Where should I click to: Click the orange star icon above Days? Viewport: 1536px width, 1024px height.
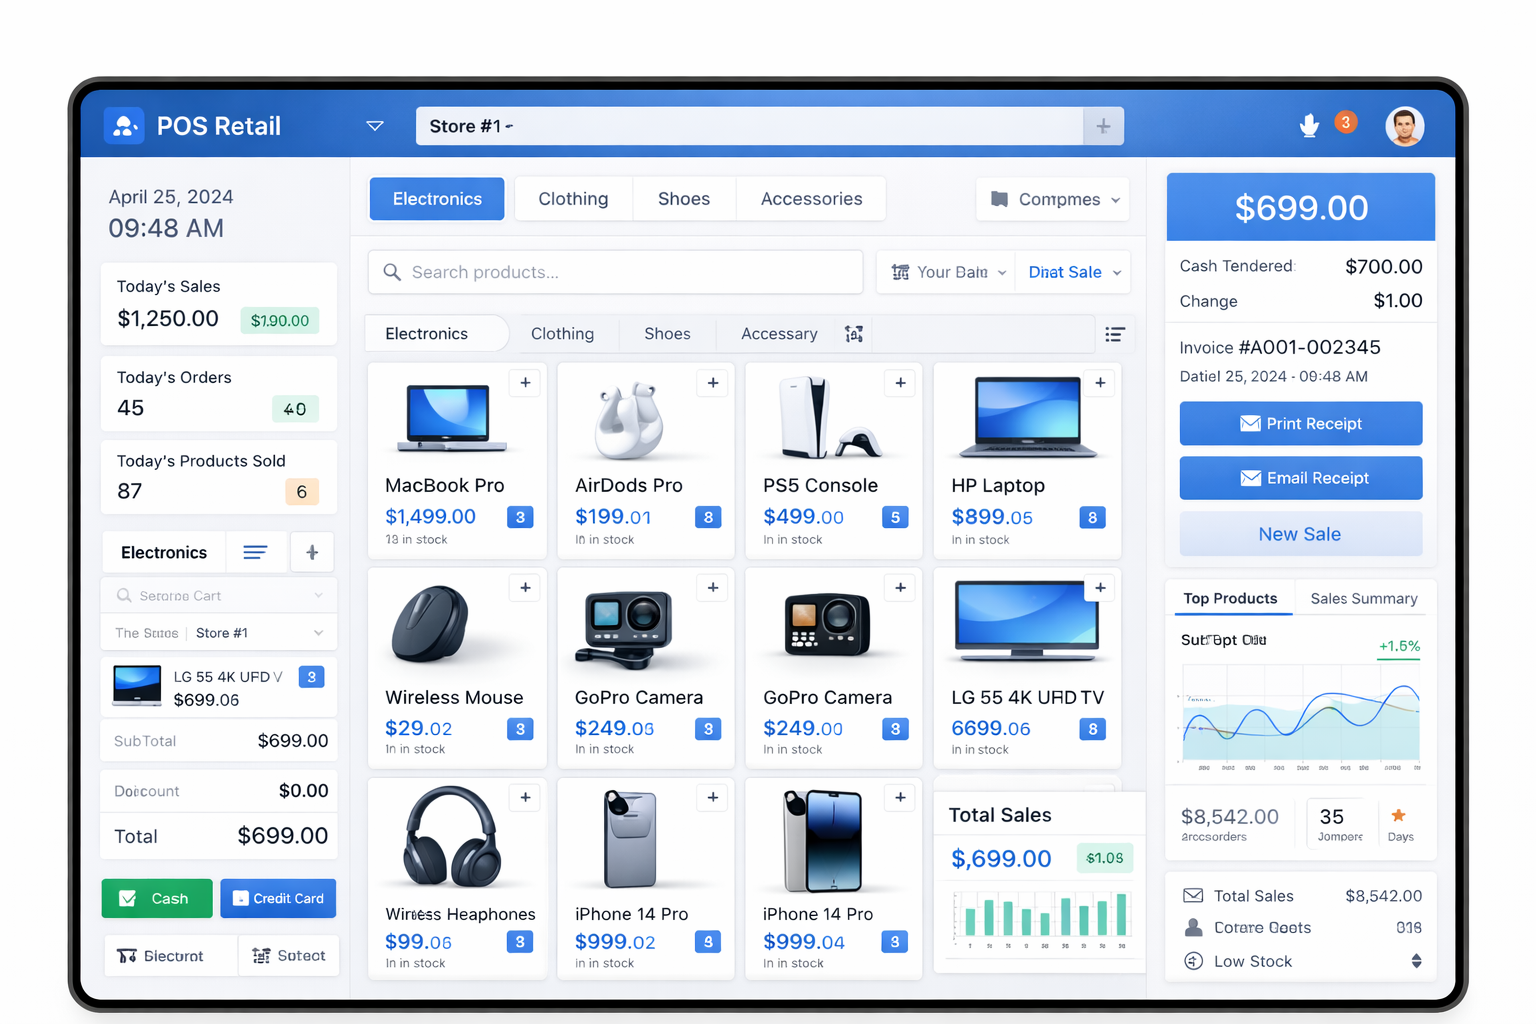pos(1399,816)
